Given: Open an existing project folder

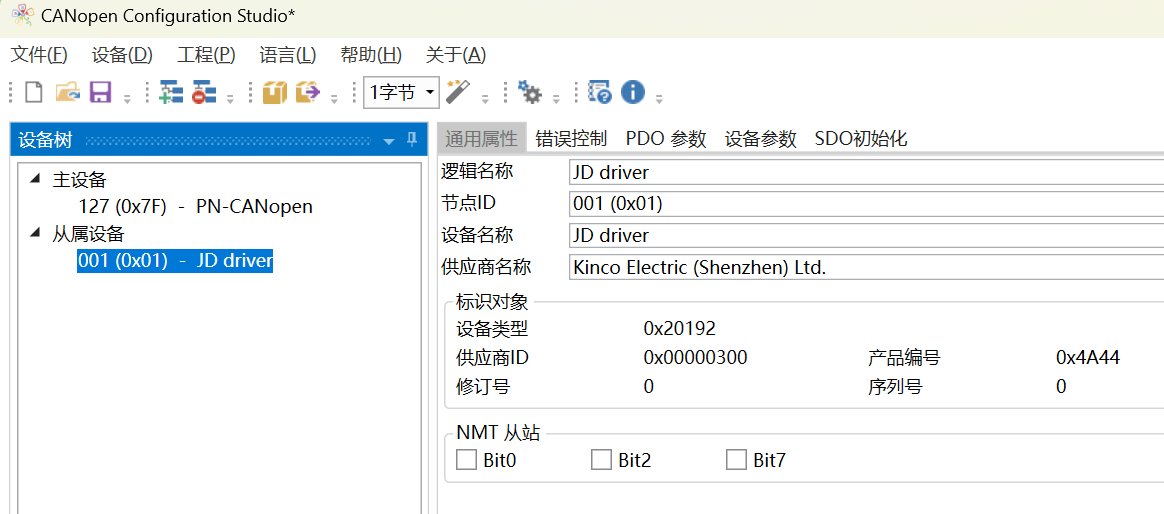Looking at the screenshot, I should click(x=68, y=93).
